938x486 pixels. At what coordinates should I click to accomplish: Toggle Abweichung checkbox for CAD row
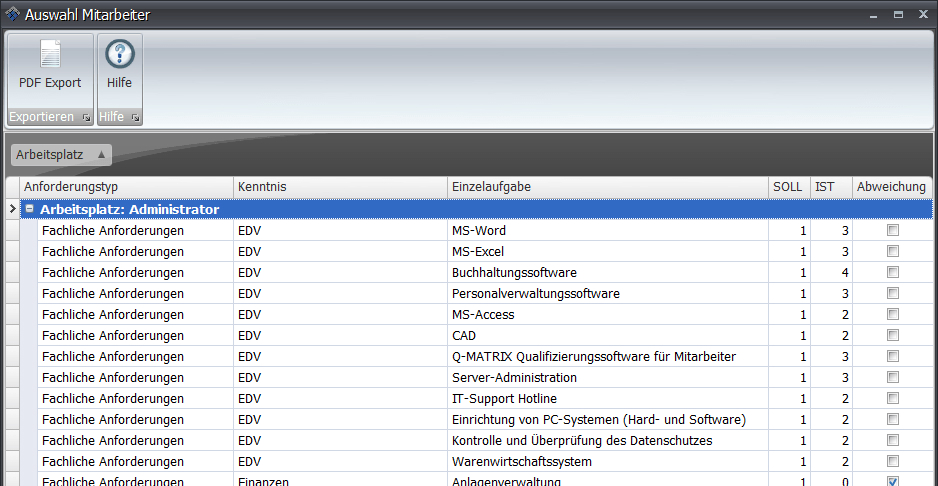[892, 336]
